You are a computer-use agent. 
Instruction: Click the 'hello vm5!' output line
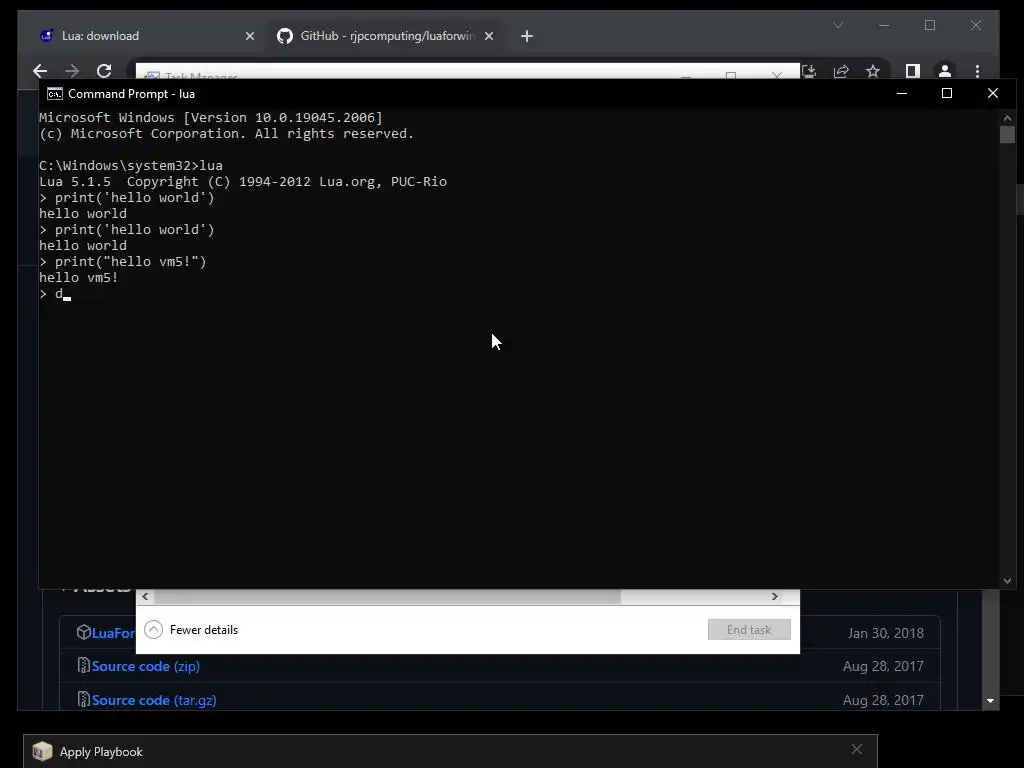(x=78, y=278)
